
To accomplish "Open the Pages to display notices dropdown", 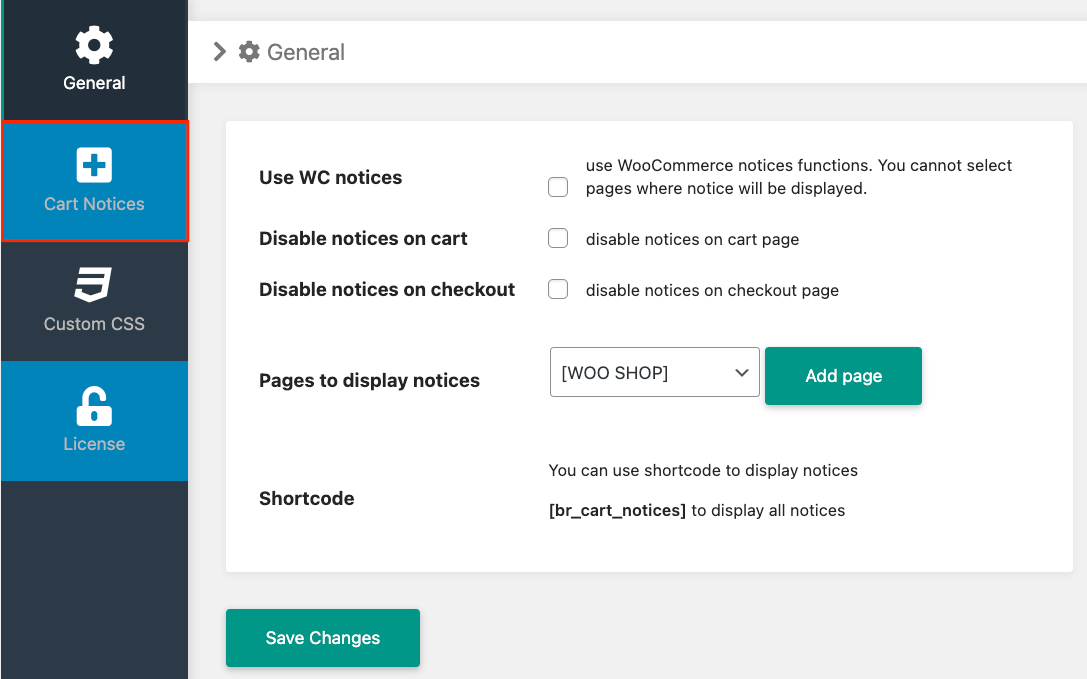I will click(654, 372).
